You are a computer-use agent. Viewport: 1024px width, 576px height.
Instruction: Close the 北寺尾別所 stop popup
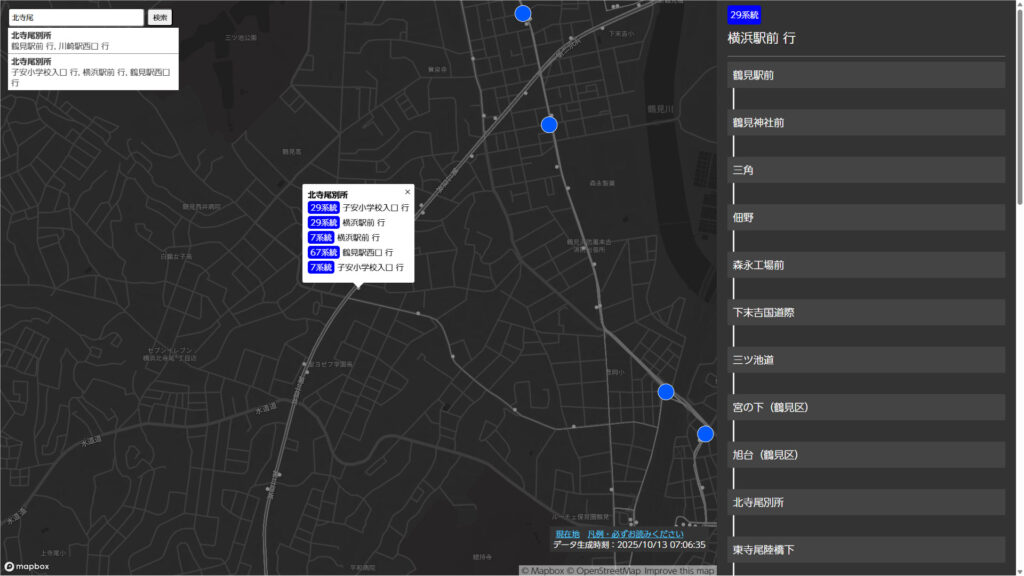click(x=407, y=192)
